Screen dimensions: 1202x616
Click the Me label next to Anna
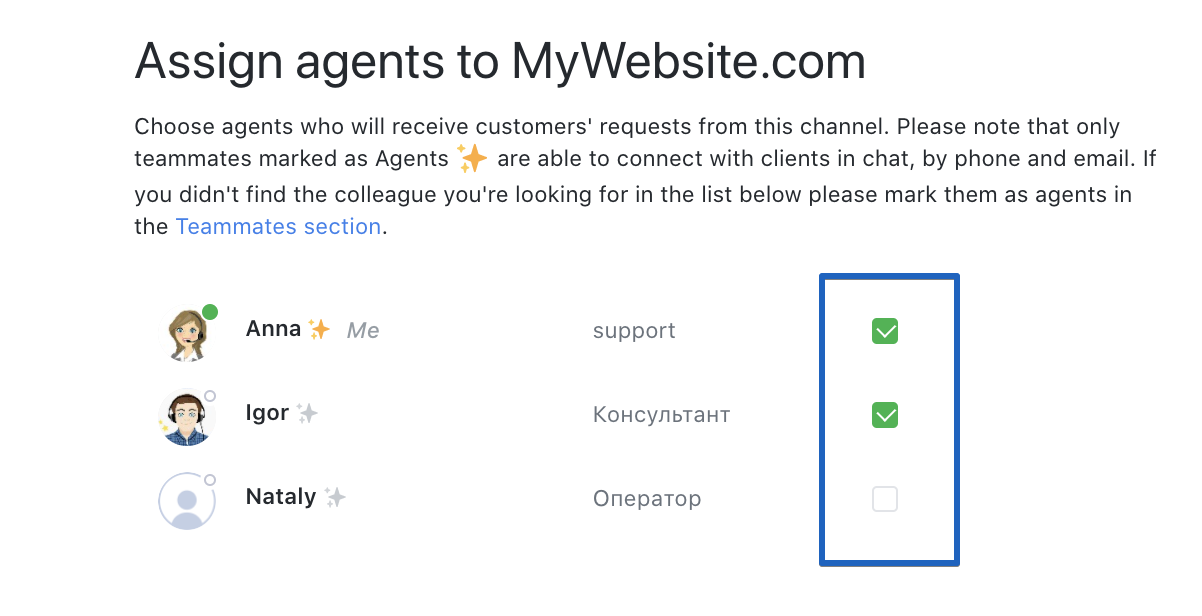pos(363,330)
